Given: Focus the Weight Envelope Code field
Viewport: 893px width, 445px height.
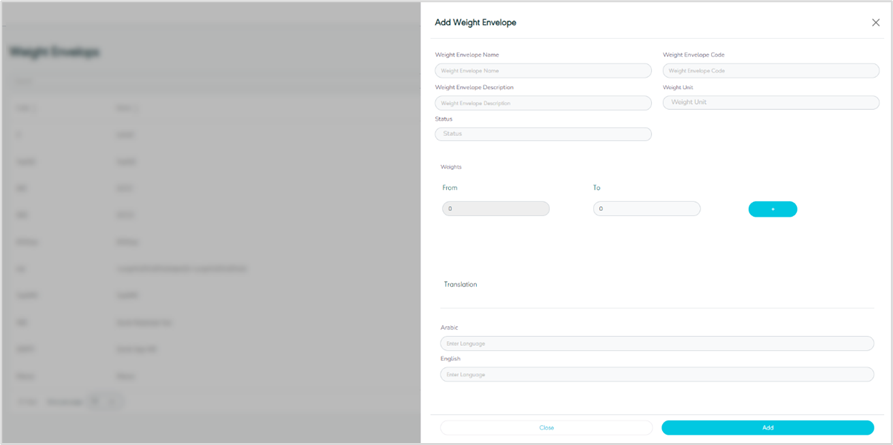Looking at the screenshot, I should tap(770, 71).
